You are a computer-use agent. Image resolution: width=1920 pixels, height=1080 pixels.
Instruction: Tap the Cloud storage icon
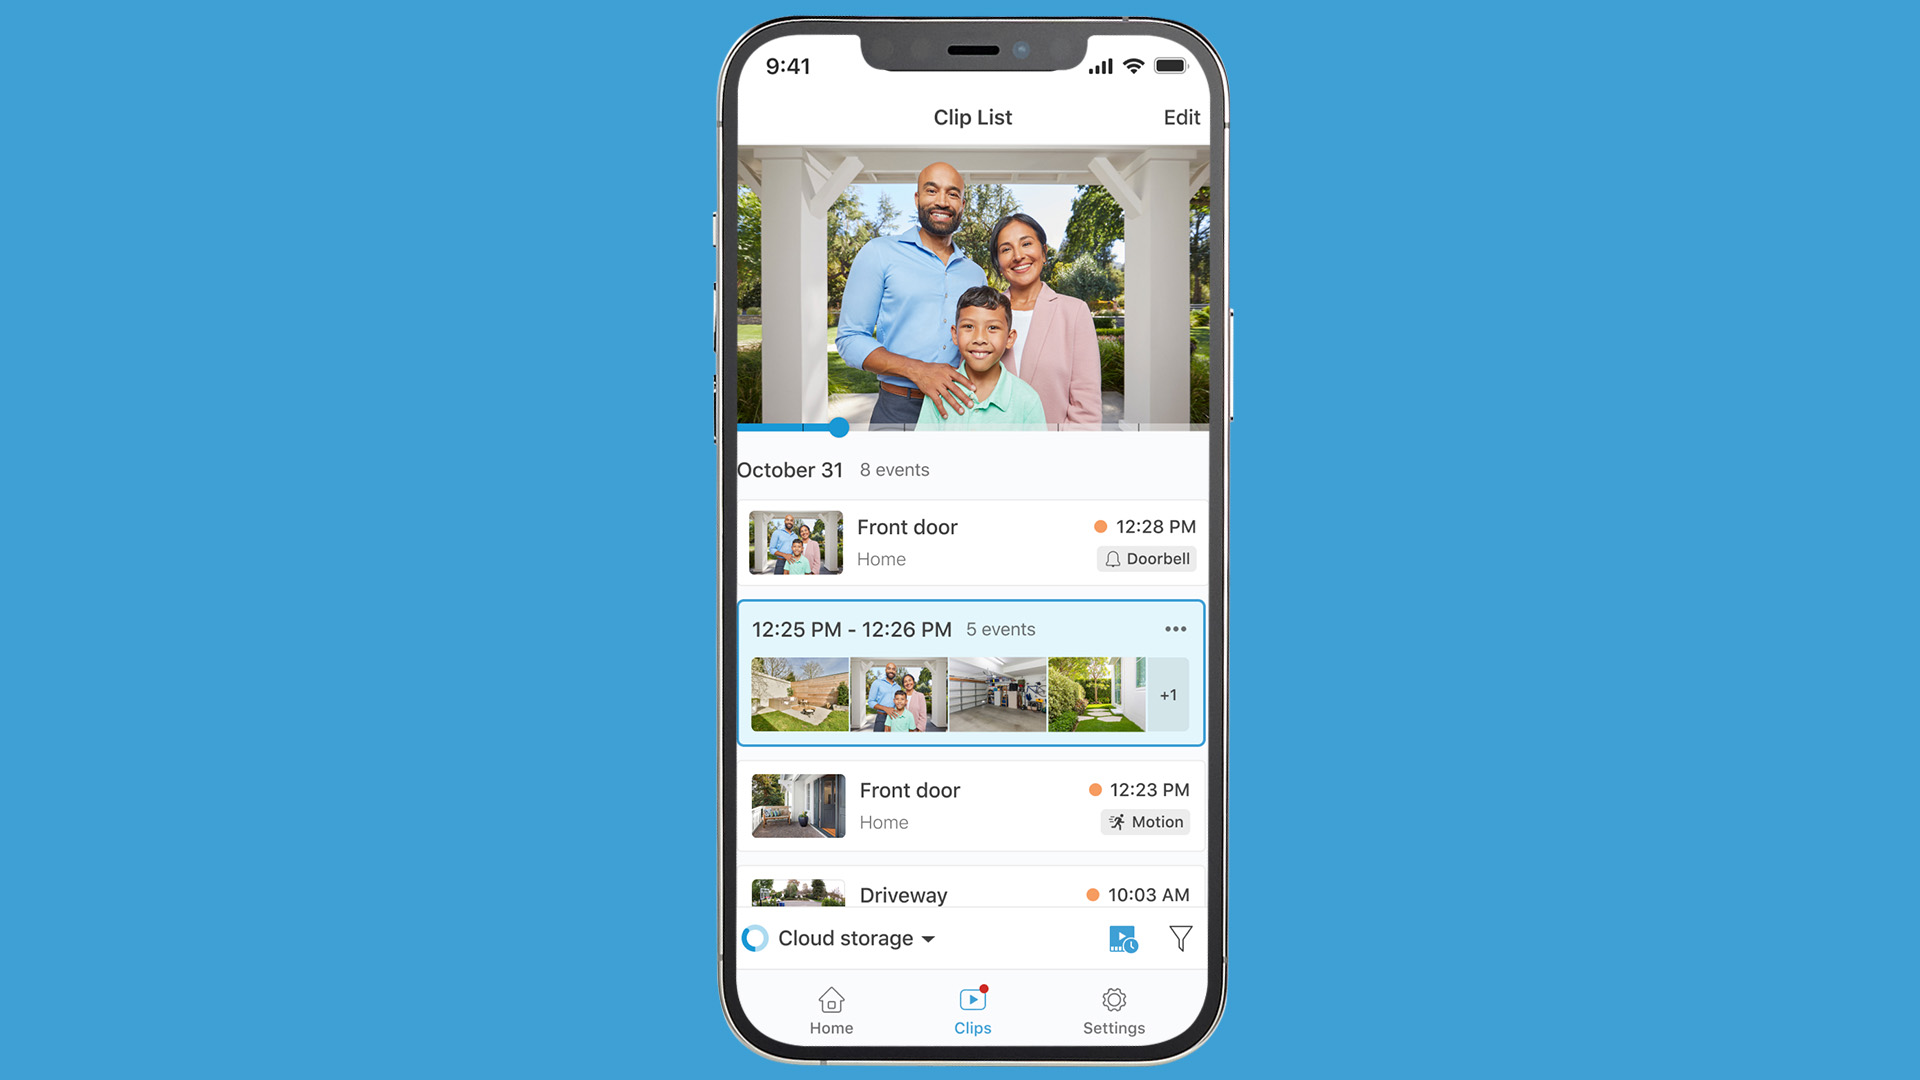point(756,938)
